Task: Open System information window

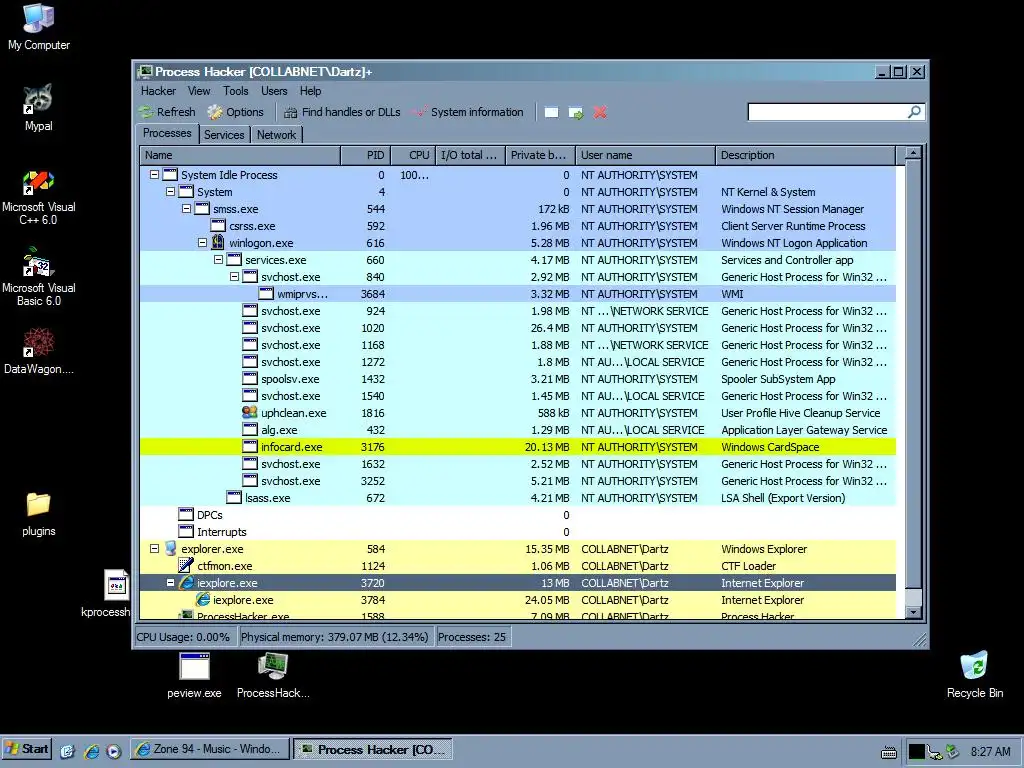Action: tap(468, 112)
